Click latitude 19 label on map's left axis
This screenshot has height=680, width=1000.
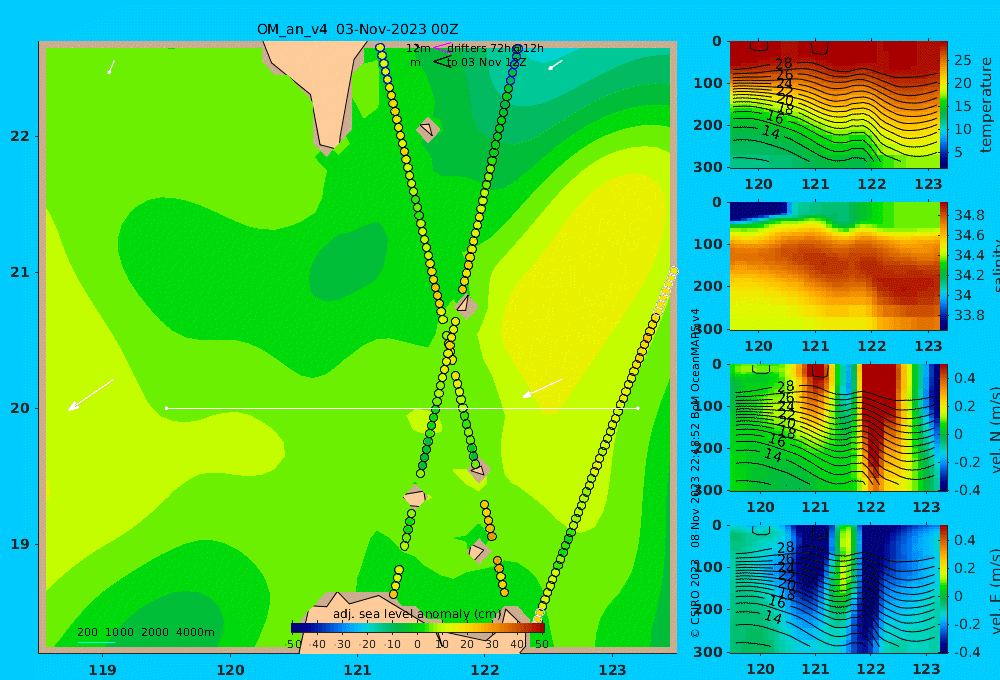[20, 544]
